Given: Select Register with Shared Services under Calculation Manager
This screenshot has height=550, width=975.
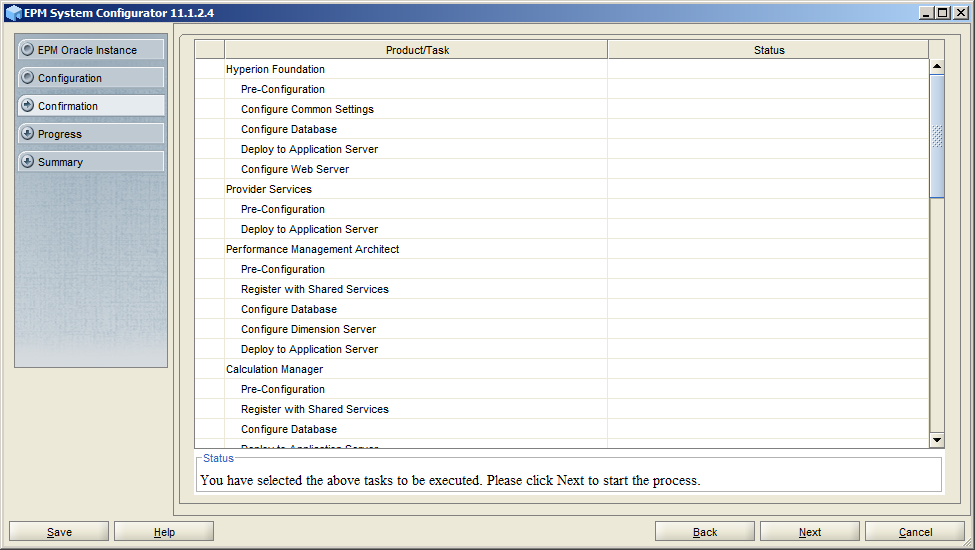Looking at the screenshot, I should click(x=562, y=409).
